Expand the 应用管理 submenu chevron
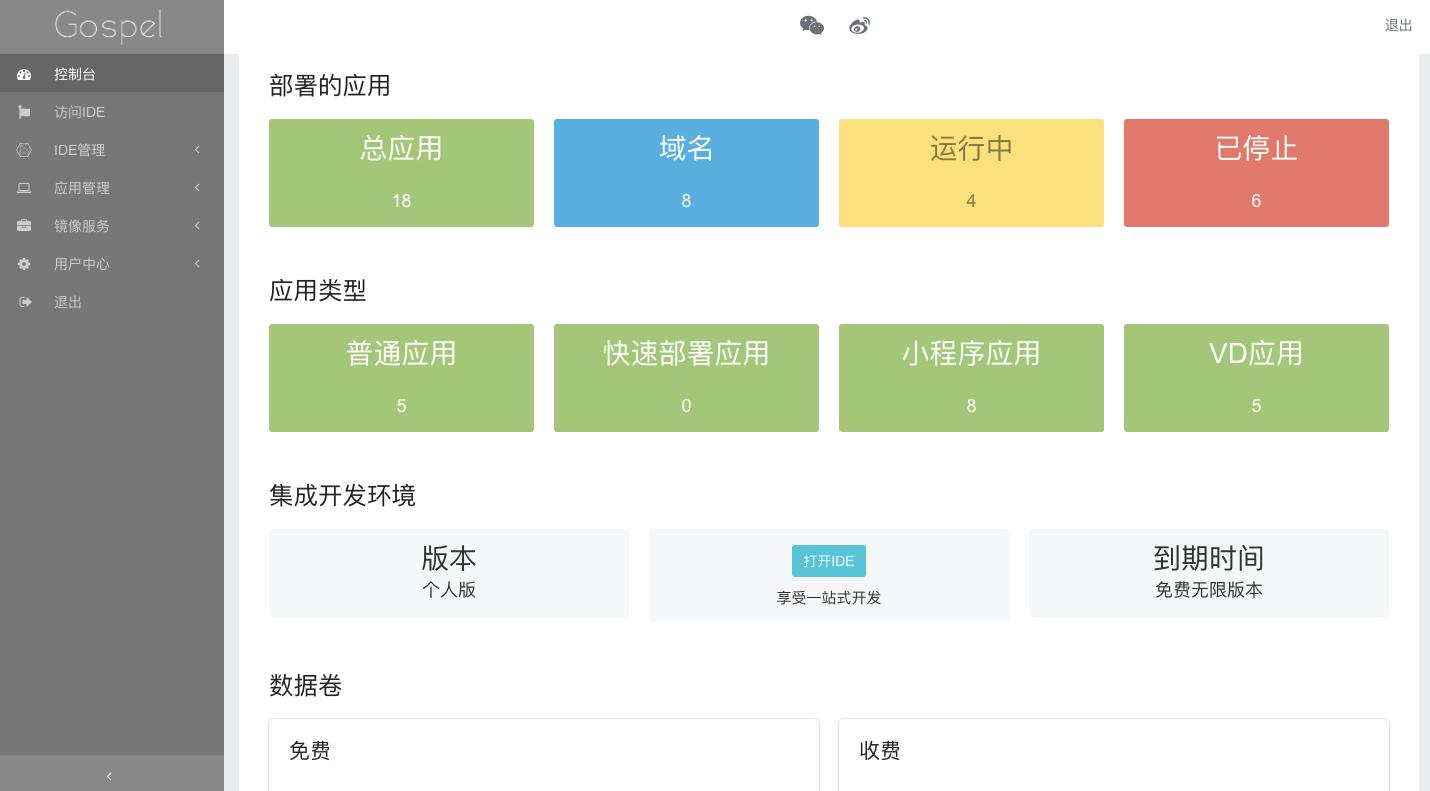1430x791 pixels. (197, 188)
